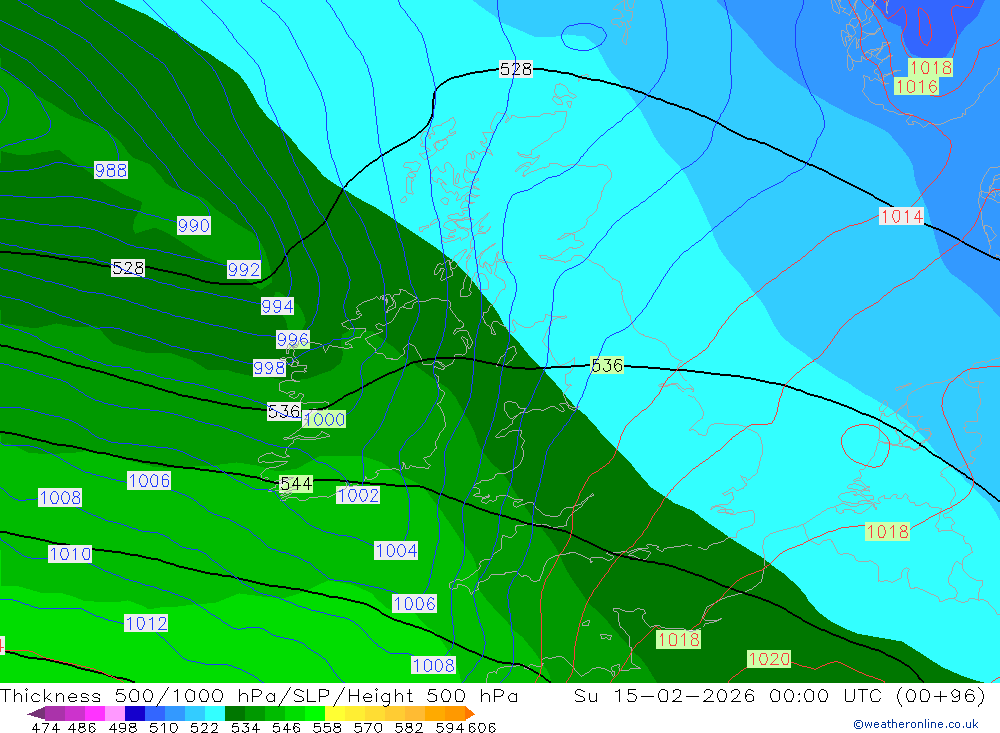Click legend value 546
The height and width of the screenshot is (733, 1000).
coord(286,727)
